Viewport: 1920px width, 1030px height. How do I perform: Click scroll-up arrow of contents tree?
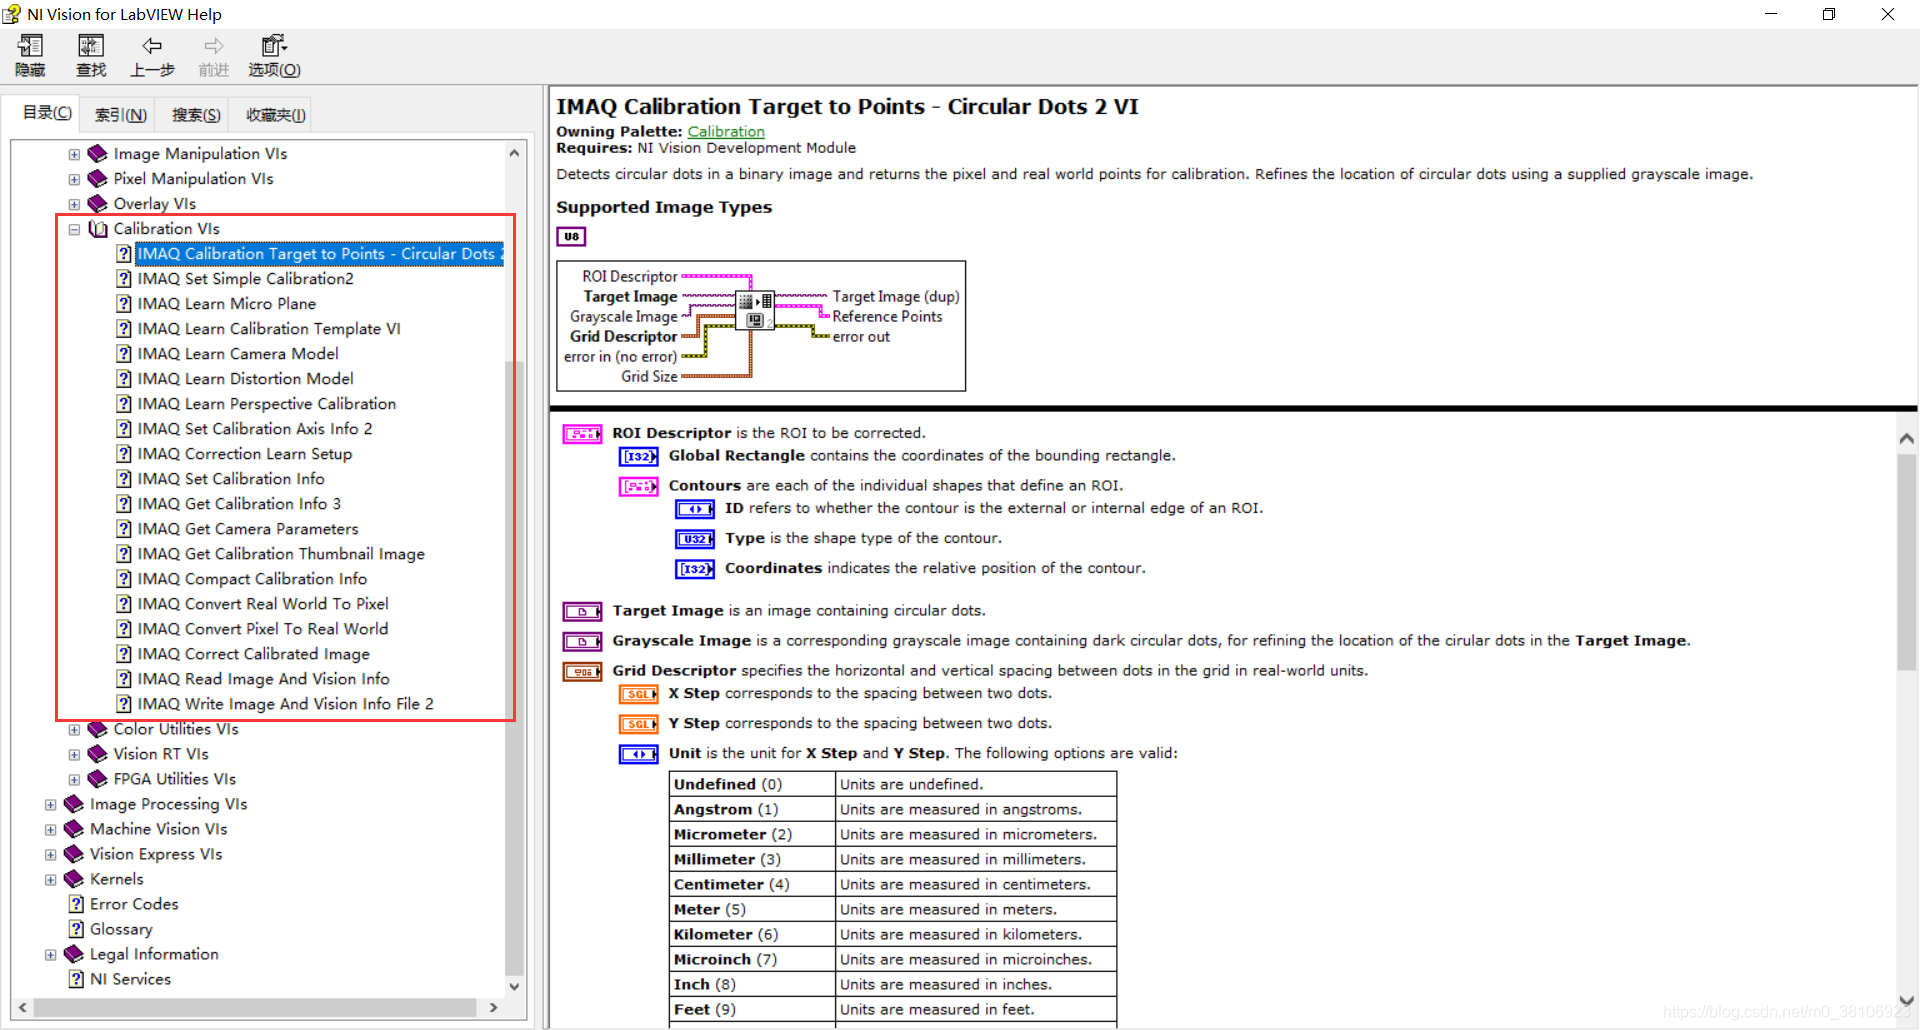pos(514,153)
